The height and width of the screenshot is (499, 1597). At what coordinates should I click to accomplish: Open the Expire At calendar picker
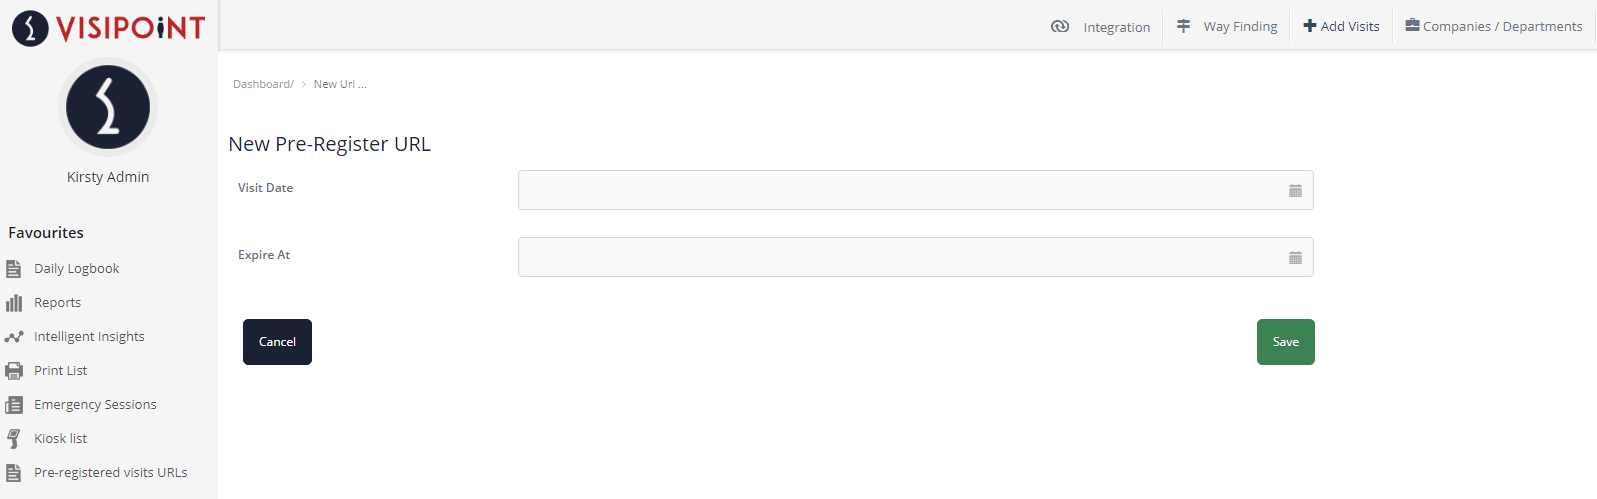point(1295,258)
